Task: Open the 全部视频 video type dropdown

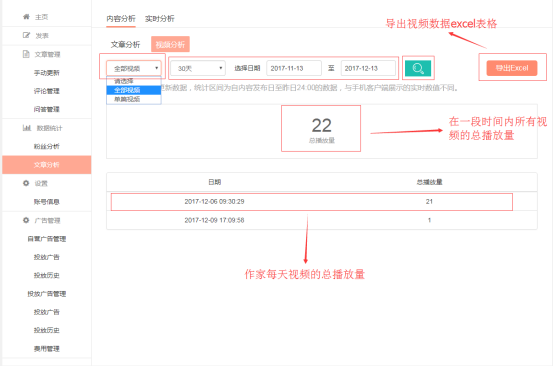Action: [x=134, y=68]
